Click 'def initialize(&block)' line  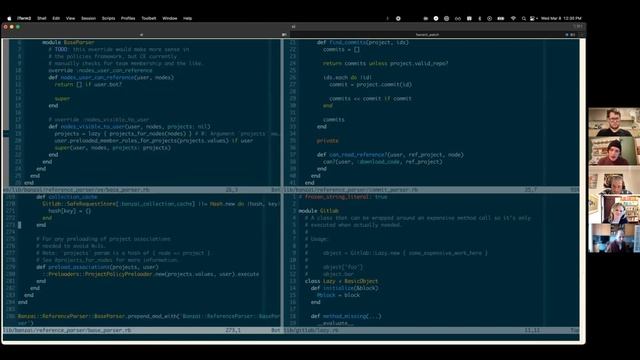pyautogui.click(x=344, y=288)
